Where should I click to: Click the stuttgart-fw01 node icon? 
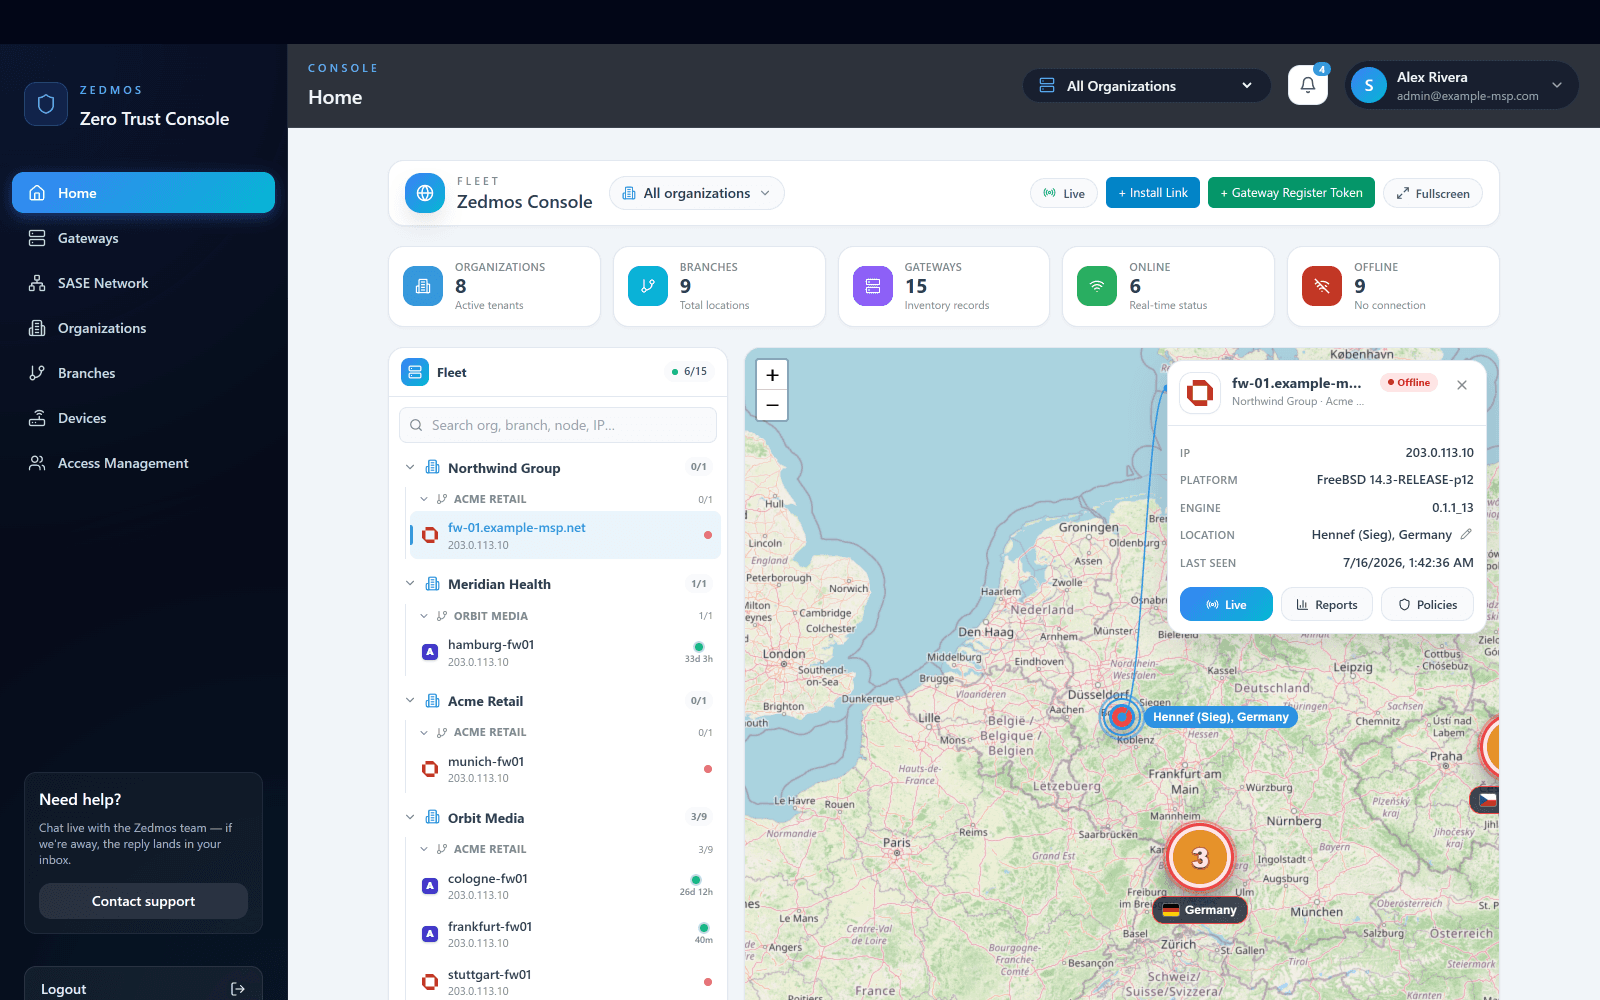[x=430, y=982]
